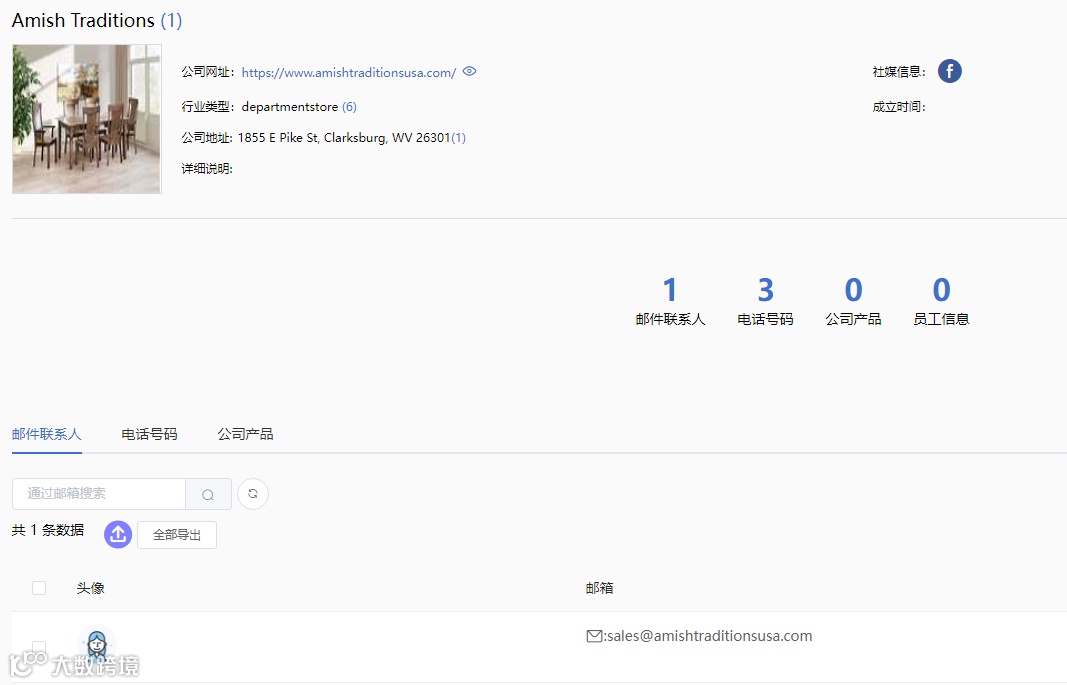
Task: Click the departmentstore industry text
Action: coord(290,107)
